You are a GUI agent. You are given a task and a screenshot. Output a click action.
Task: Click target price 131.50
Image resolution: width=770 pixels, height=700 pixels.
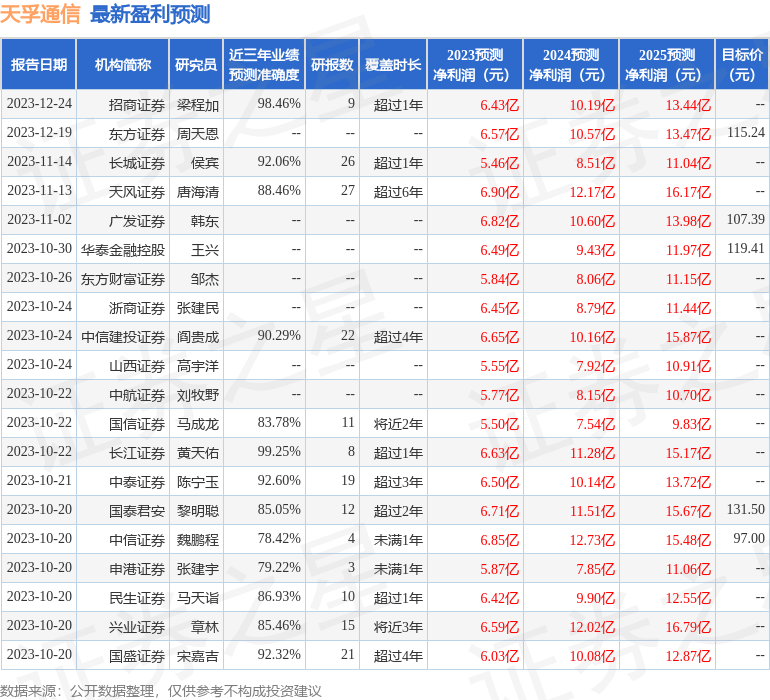pyautogui.click(x=746, y=509)
